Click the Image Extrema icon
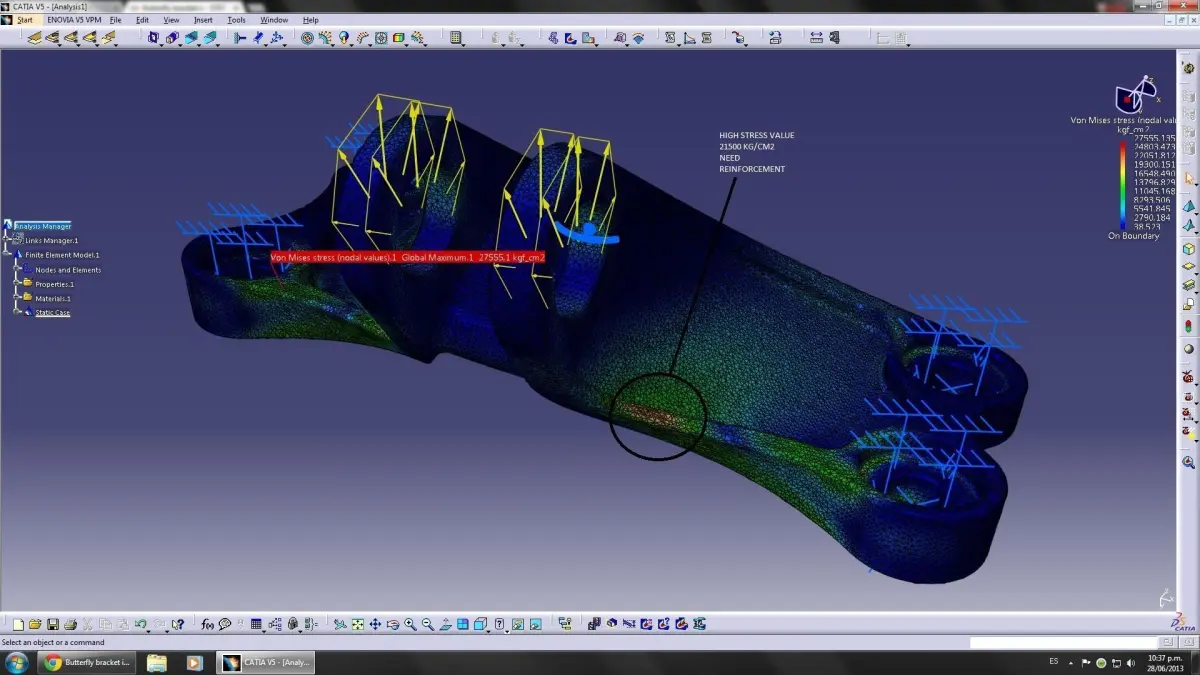1200x675 pixels. [646, 624]
